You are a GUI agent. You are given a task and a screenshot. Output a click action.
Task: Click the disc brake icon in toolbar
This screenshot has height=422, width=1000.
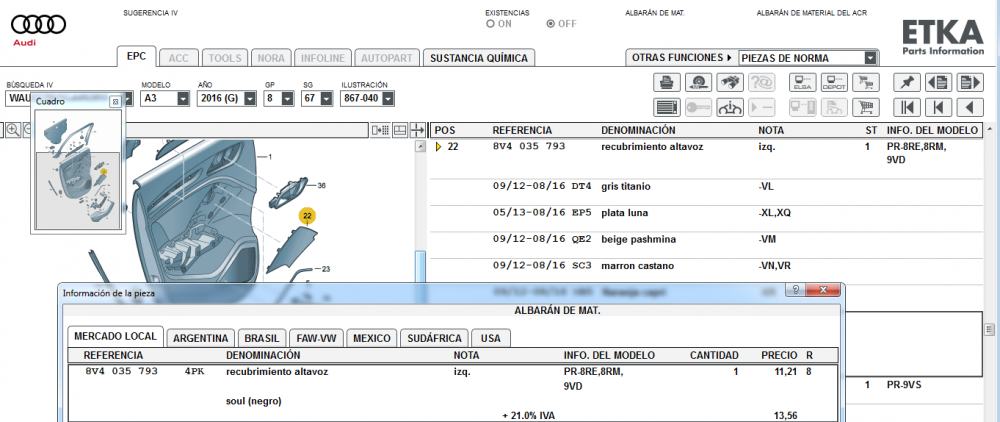700,83
